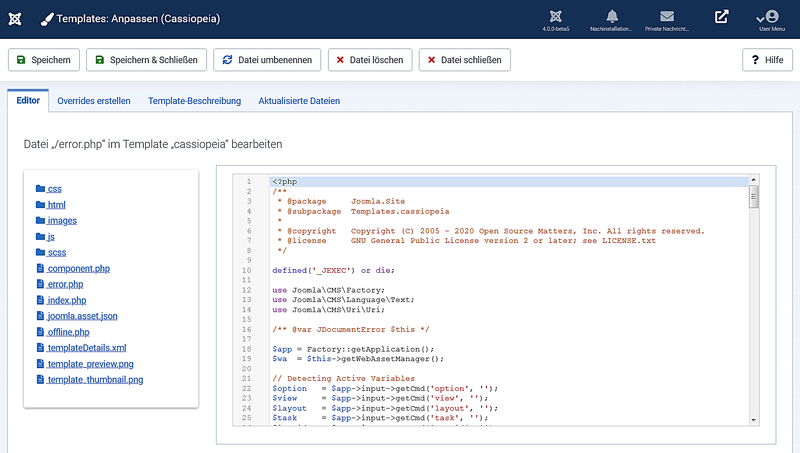Open joomla.asset.json file link
The width and height of the screenshot is (800, 453).
tap(83, 316)
